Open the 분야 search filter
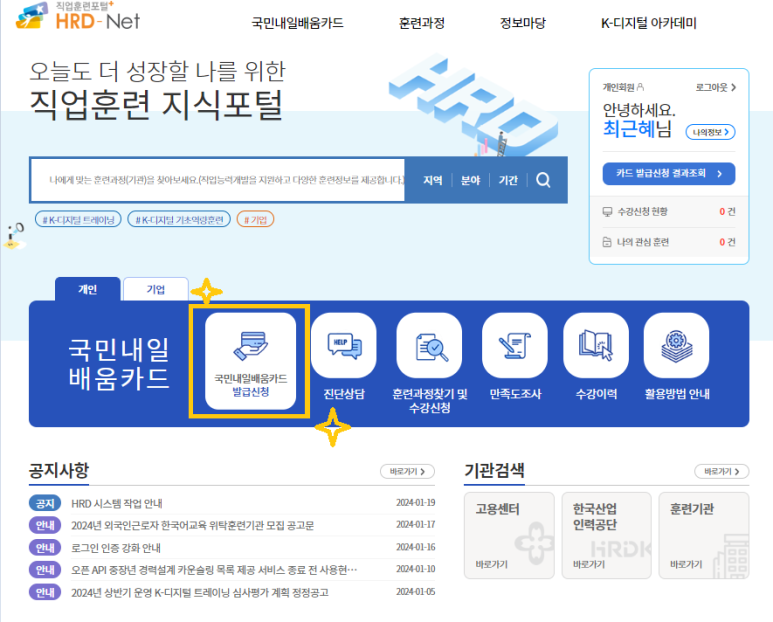The width and height of the screenshot is (773, 622). pos(470,180)
